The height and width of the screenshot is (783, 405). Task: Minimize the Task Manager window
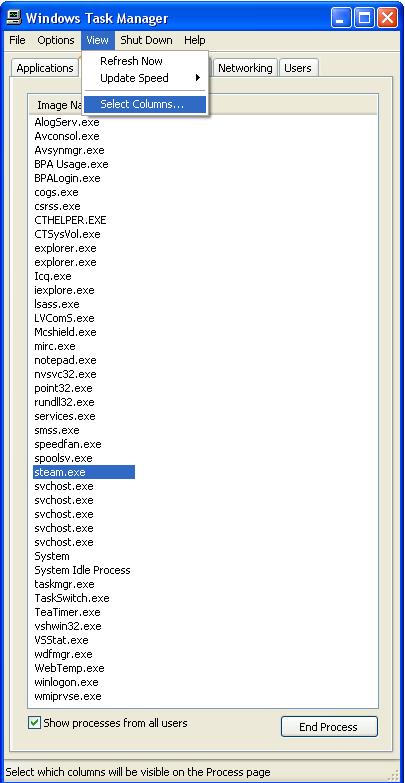click(342, 19)
